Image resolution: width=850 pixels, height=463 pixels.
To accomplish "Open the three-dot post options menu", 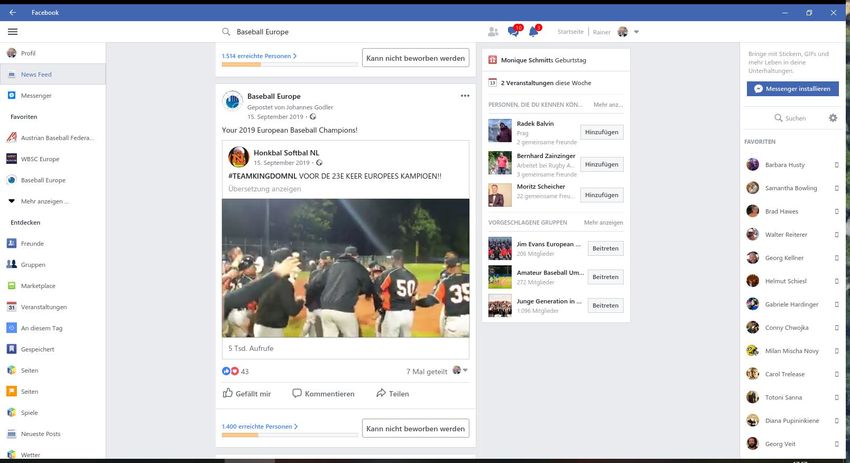I will [465, 95].
